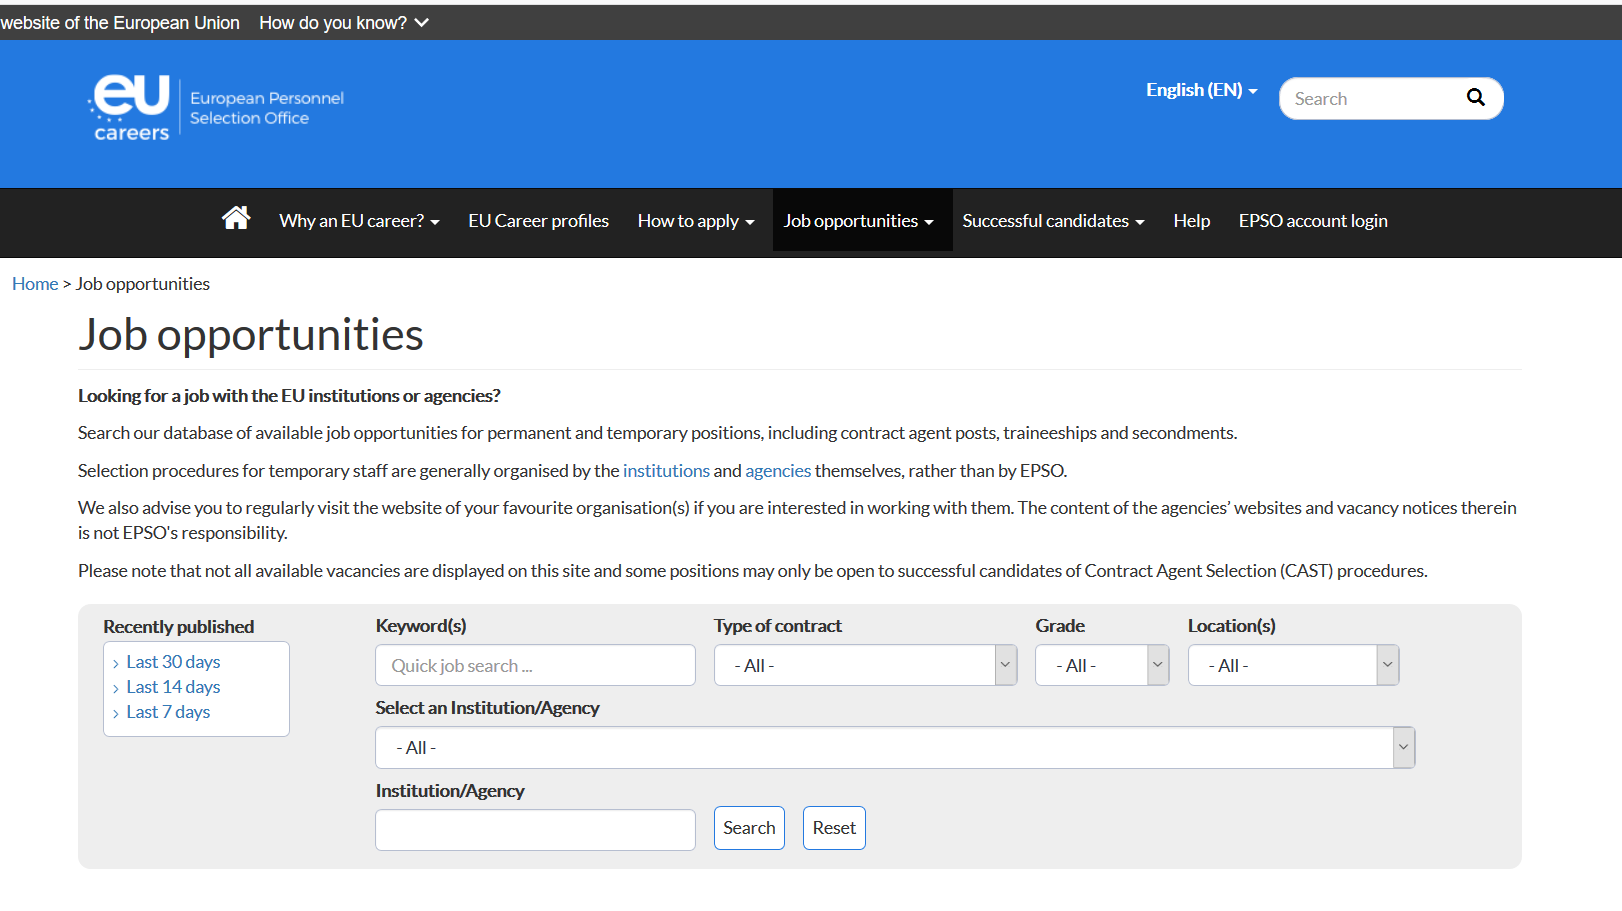The width and height of the screenshot is (1622, 911).
Task: Open Select an Institution/Agency dropdown
Action: click(895, 747)
